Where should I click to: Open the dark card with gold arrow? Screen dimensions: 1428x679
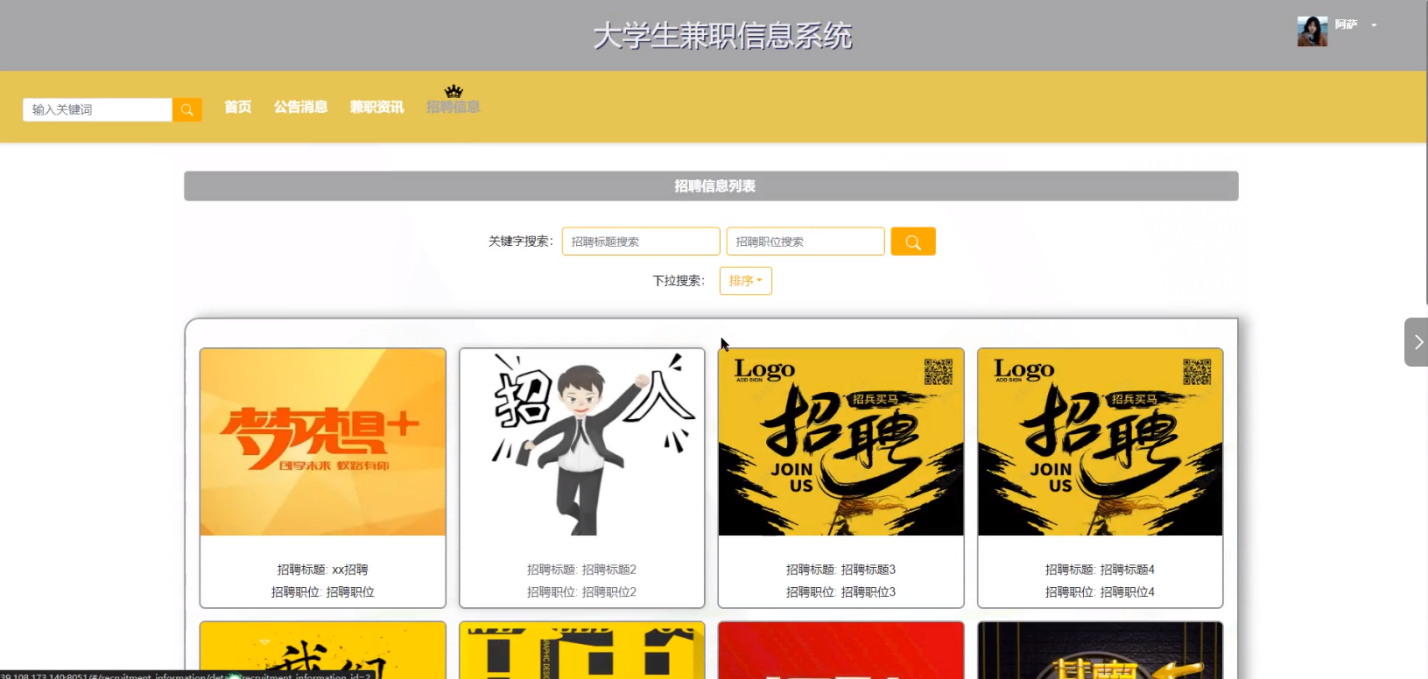coord(1100,650)
